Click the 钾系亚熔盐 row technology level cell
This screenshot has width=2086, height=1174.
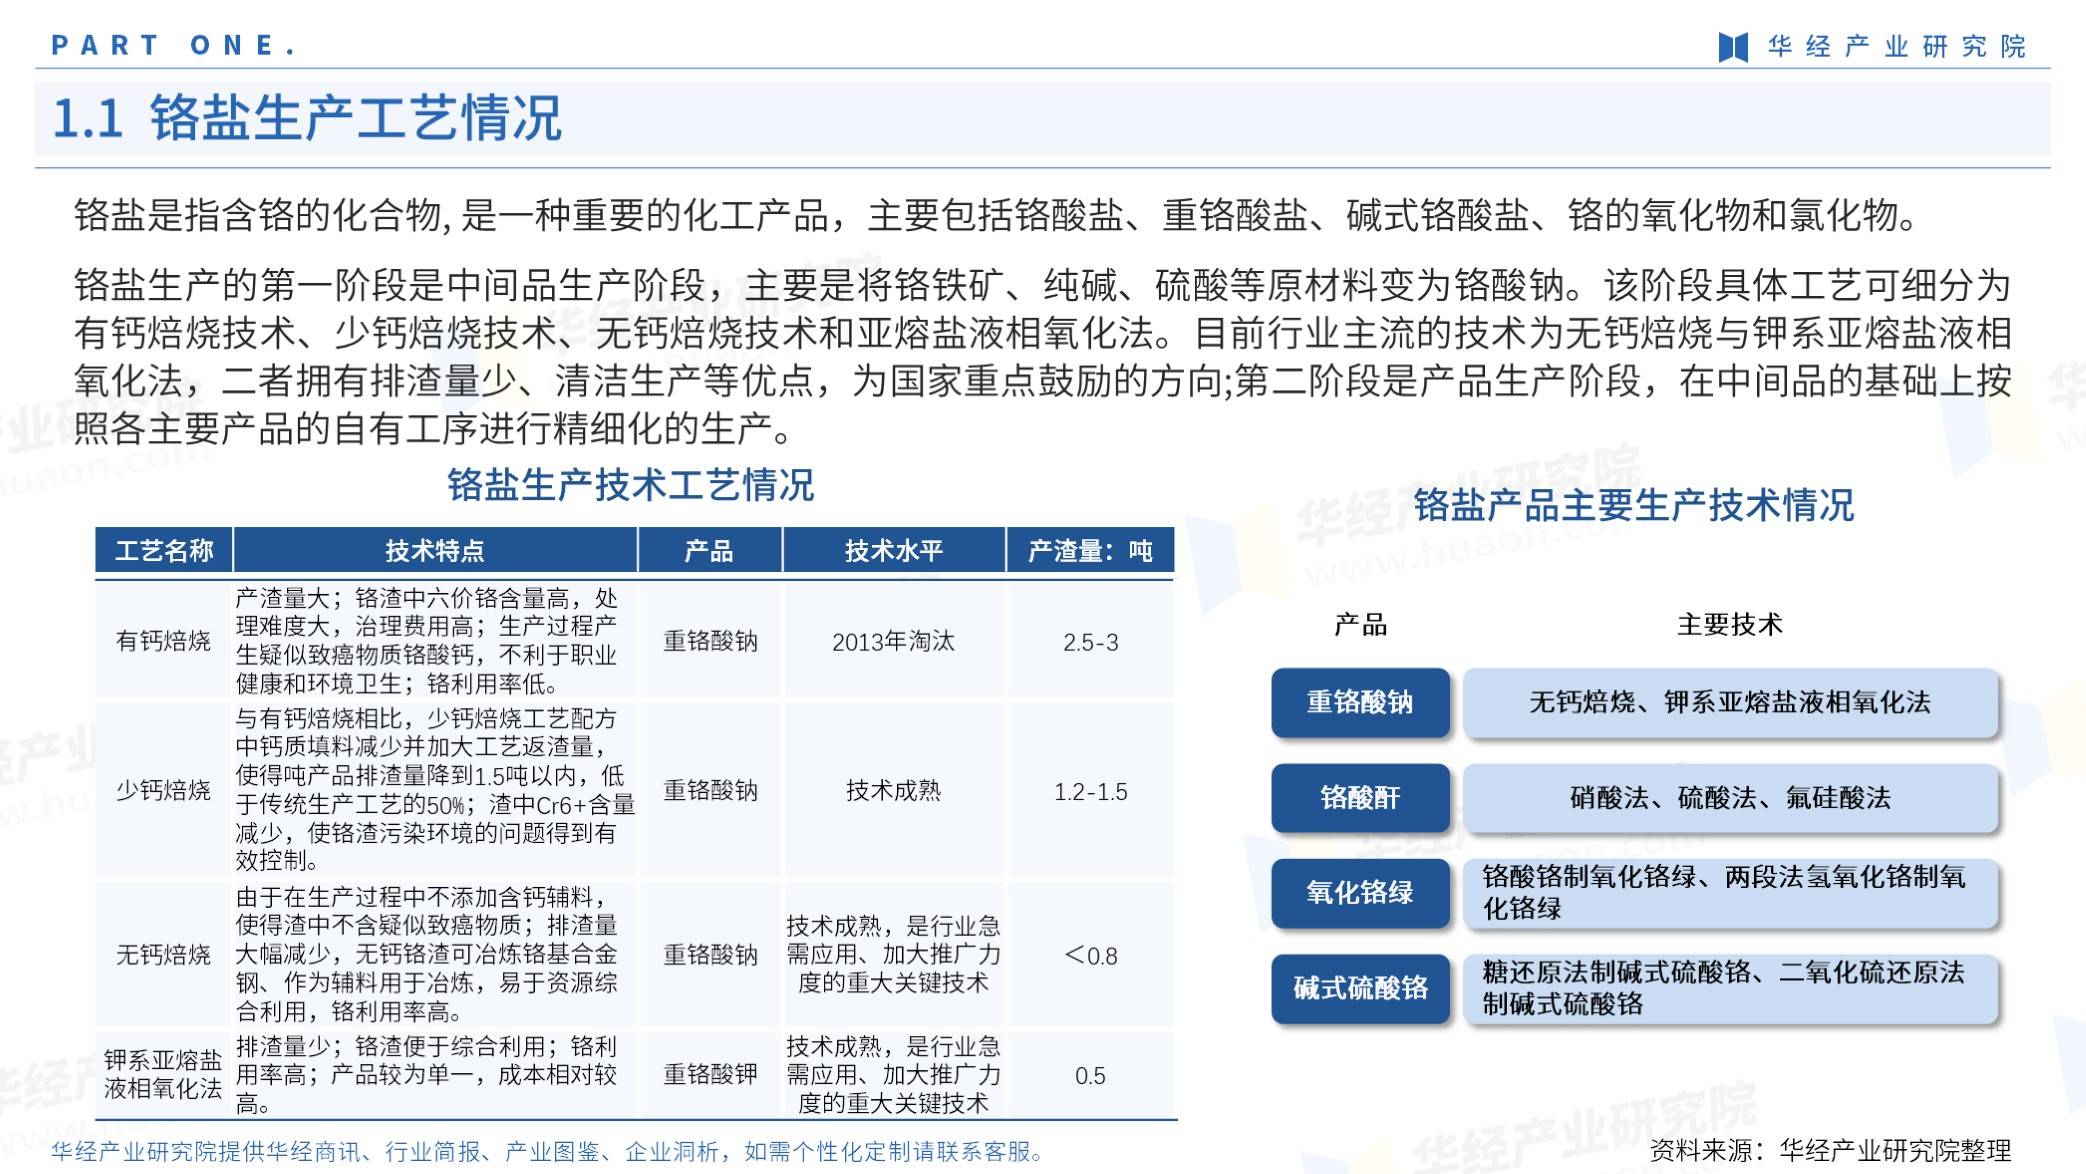894,1075
